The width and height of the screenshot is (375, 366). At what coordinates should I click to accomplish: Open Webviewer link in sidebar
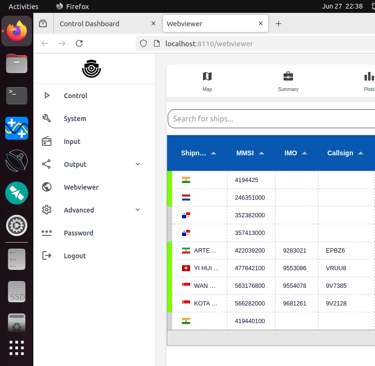click(81, 187)
